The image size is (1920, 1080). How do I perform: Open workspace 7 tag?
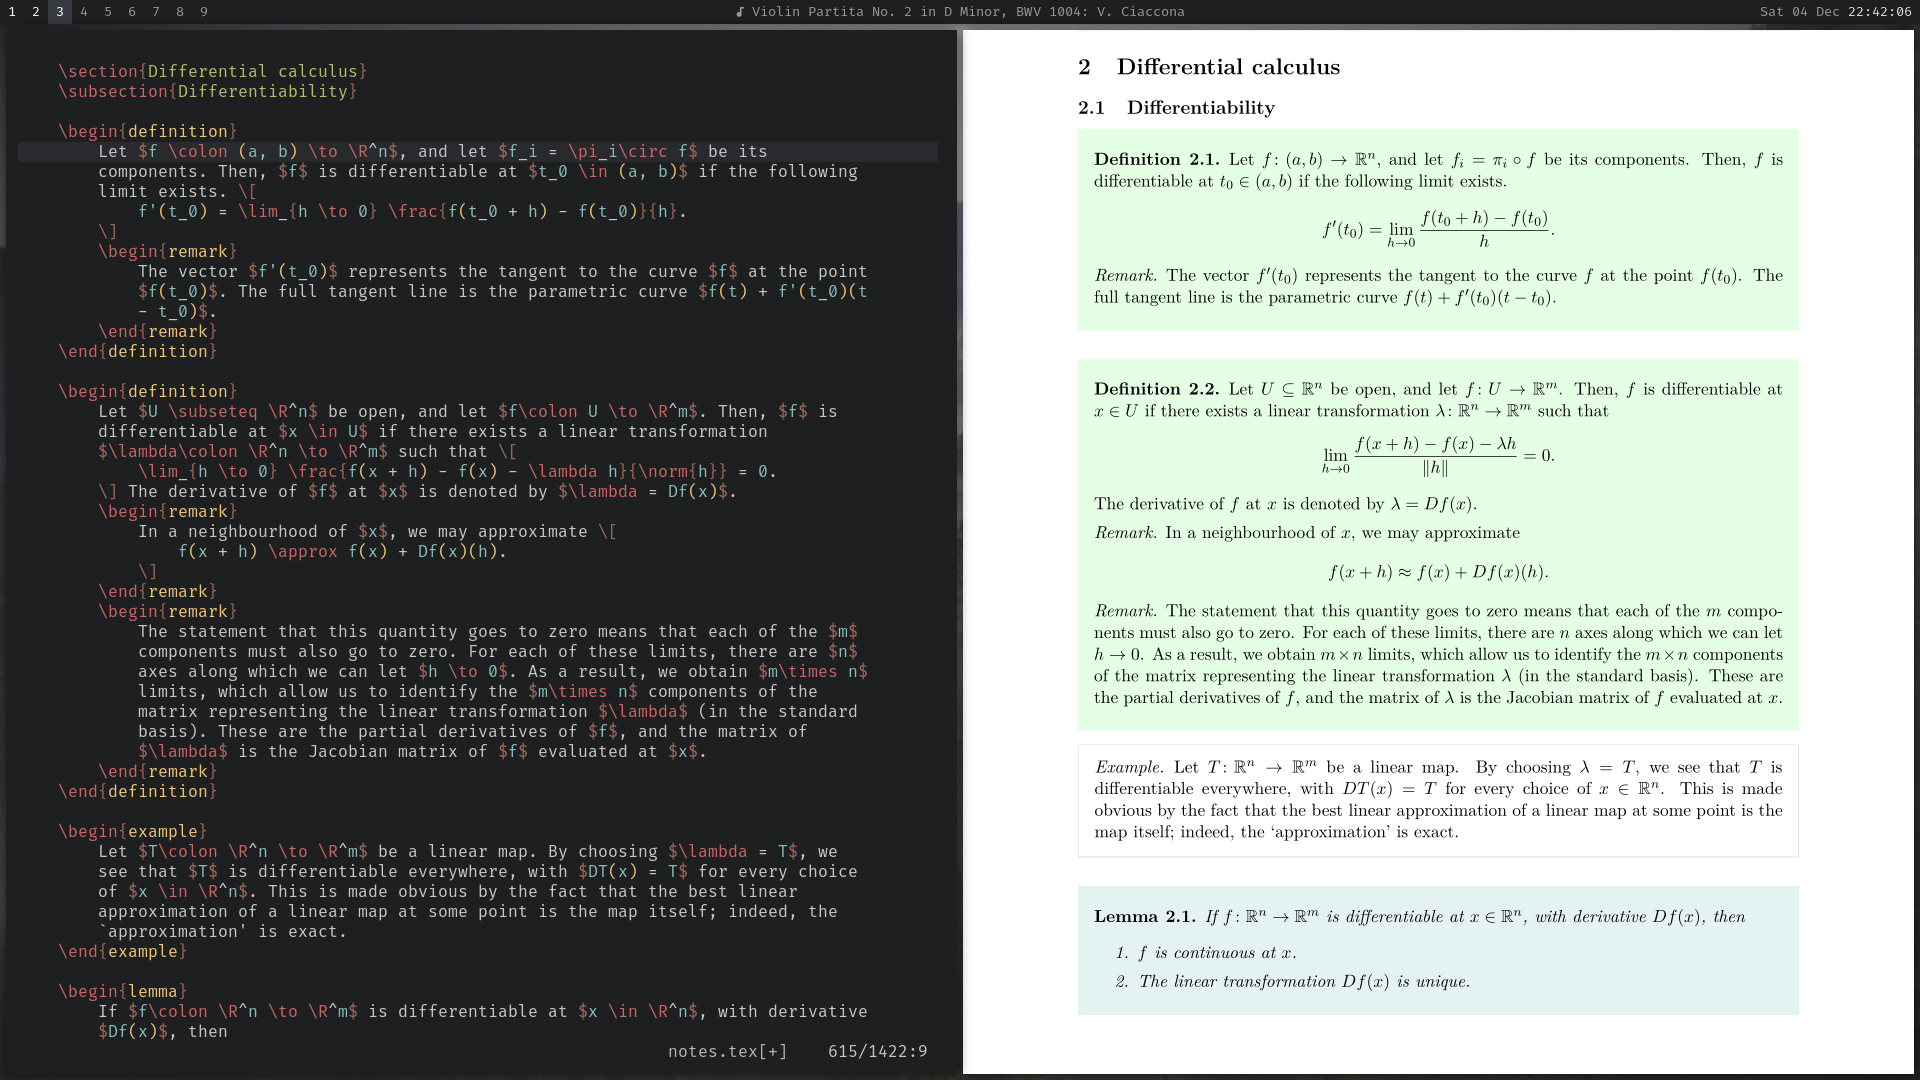156,12
